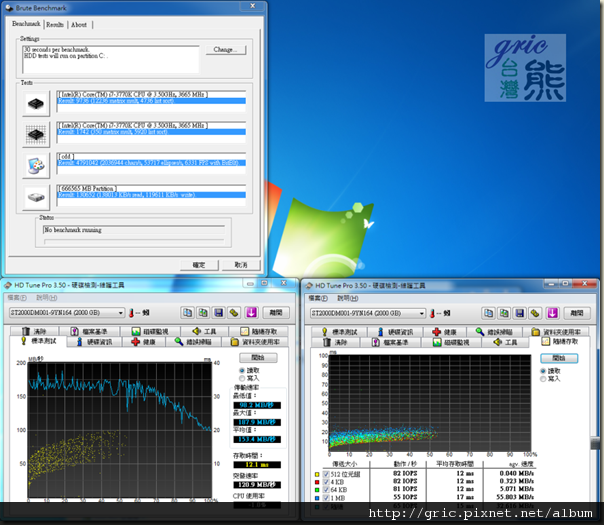Open 磁碟監視 disk monitor tab in left HD Tune
This screenshot has width=604, height=525.
point(150,331)
